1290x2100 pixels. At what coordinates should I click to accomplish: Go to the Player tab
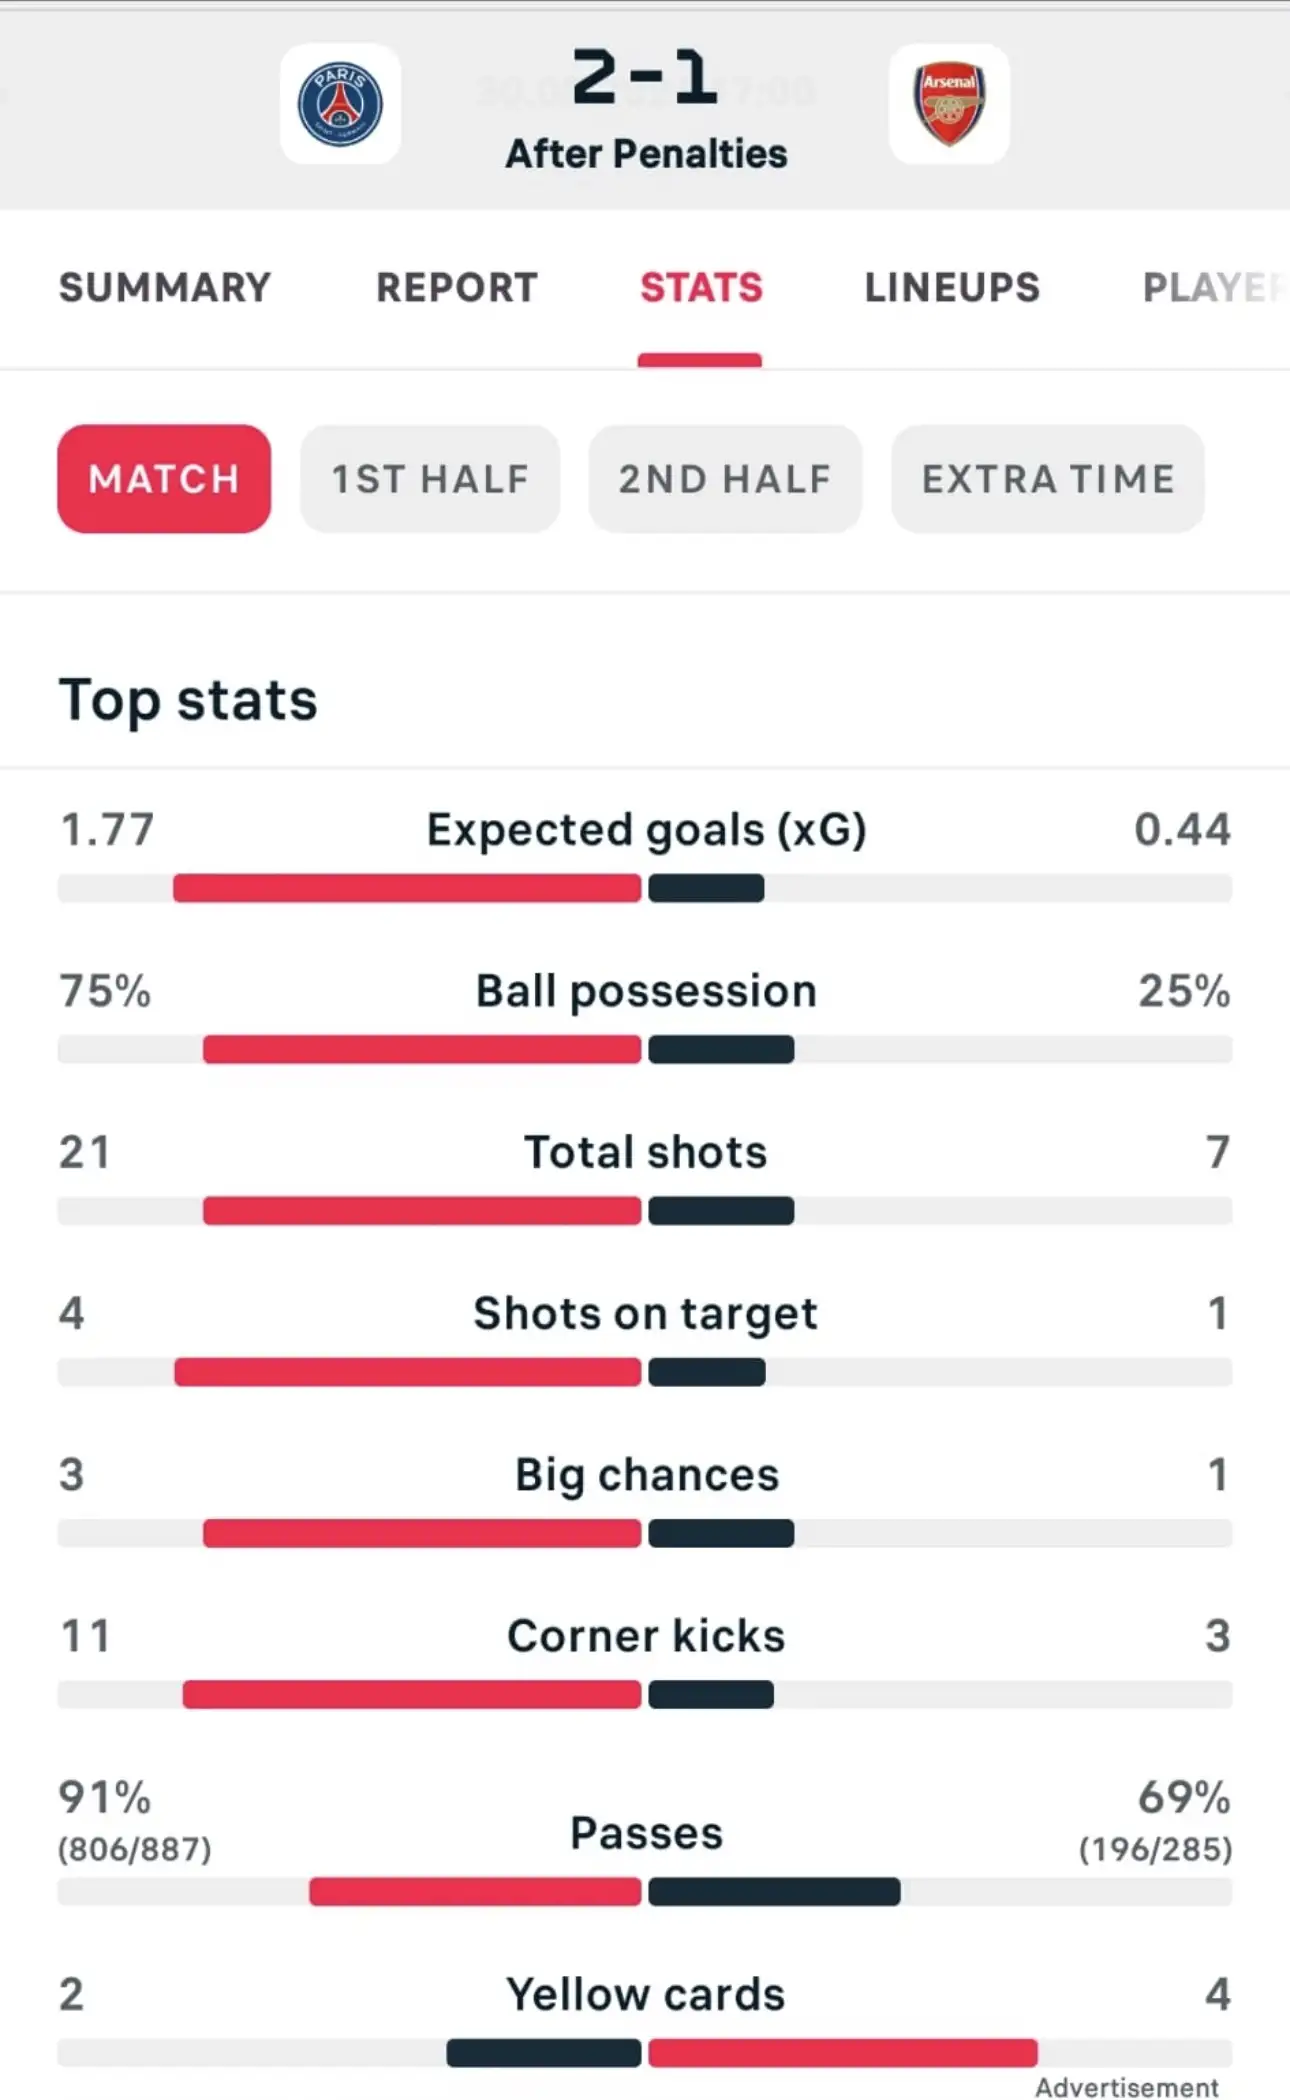1214,288
